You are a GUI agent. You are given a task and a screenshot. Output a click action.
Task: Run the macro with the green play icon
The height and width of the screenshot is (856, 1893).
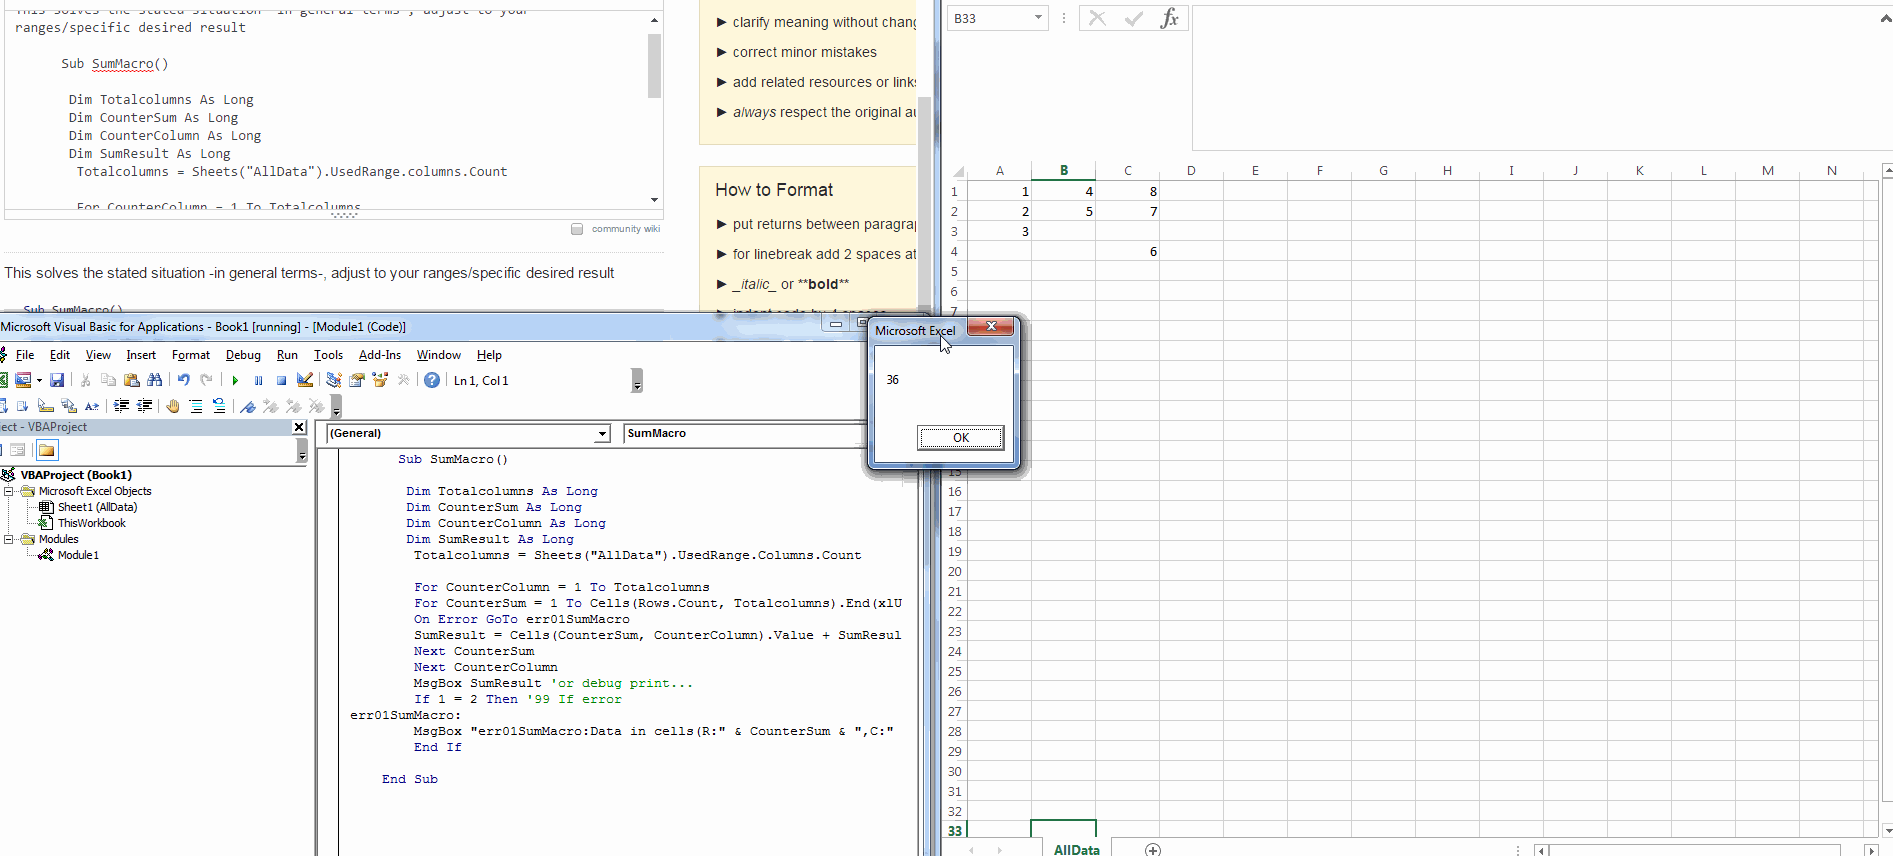pos(235,380)
